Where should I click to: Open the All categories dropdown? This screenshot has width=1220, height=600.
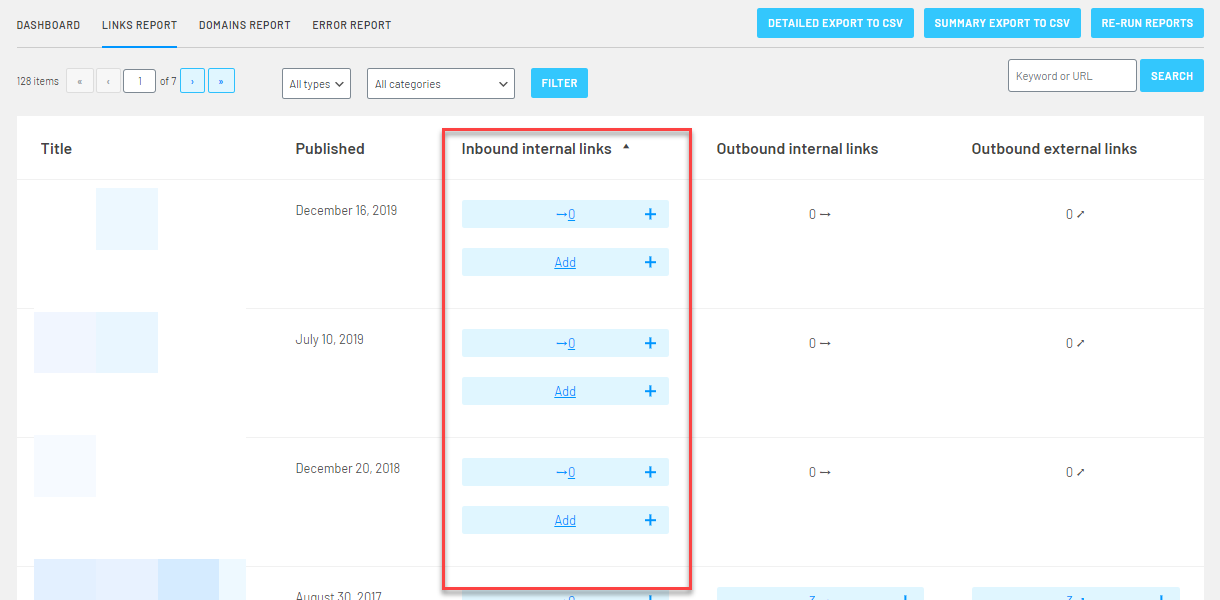[x=441, y=84]
